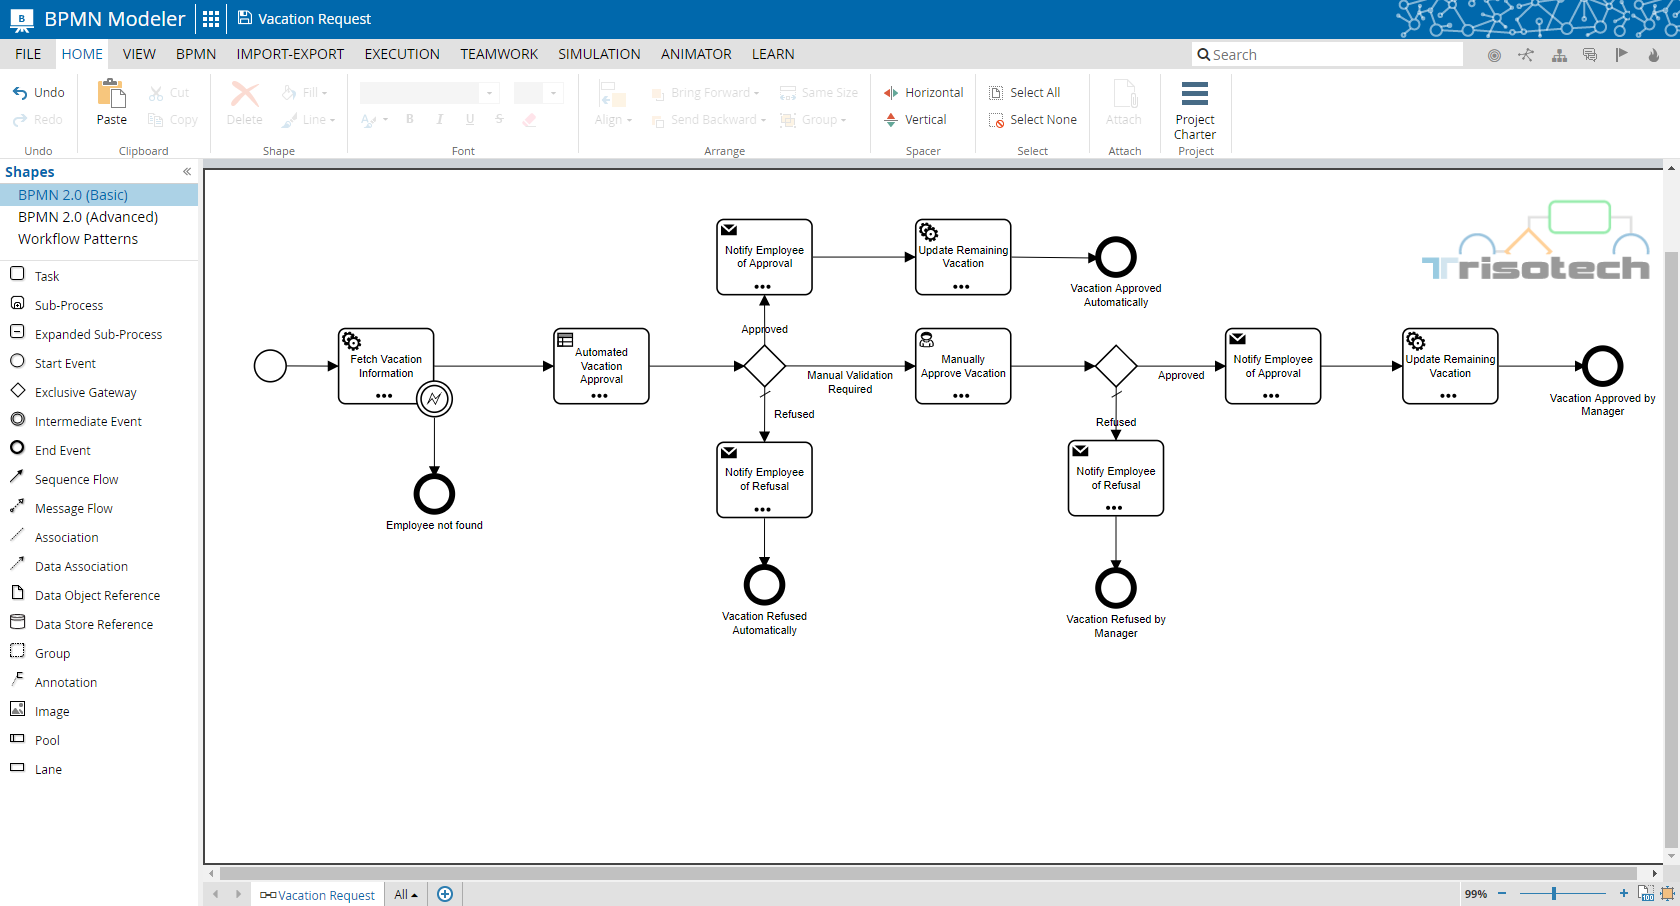Viewport: 1680px width, 906px height.
Task: Click the Undo arrow icon
Action: 20,93
